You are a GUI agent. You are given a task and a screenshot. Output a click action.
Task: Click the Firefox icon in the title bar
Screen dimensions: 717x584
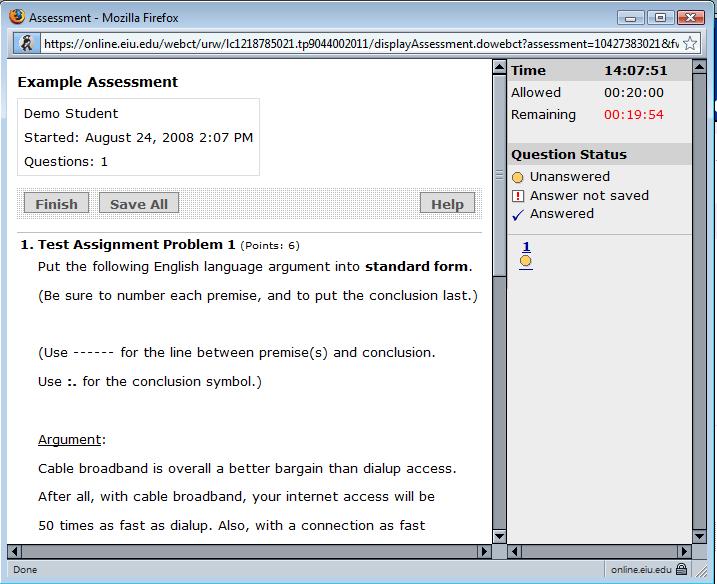(x=16, y=17)
